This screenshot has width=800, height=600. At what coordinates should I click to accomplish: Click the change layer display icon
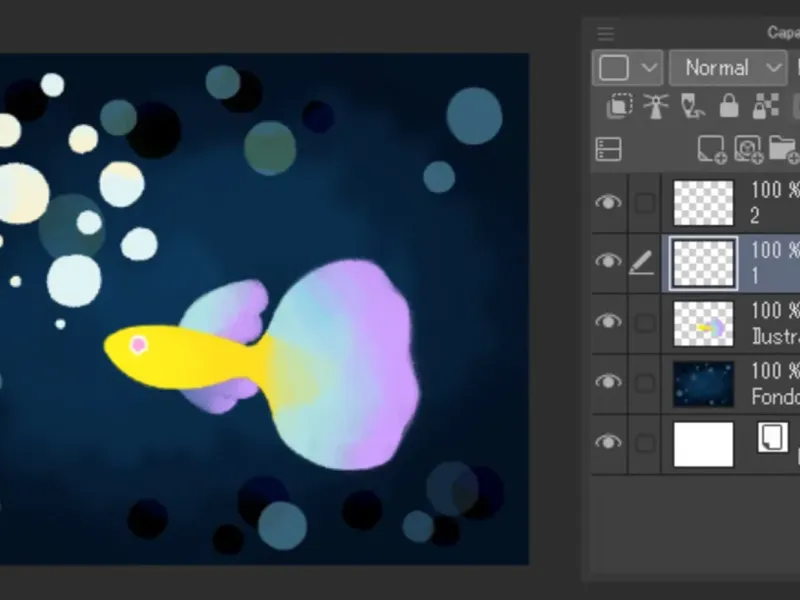pyautogui.click(x=608, y=149)
